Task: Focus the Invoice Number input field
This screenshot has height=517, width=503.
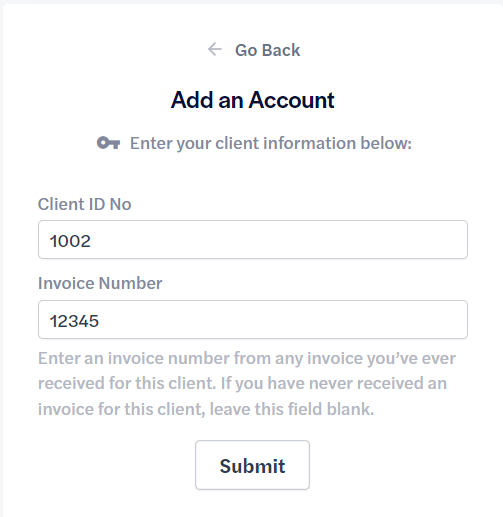Action: 253,319
